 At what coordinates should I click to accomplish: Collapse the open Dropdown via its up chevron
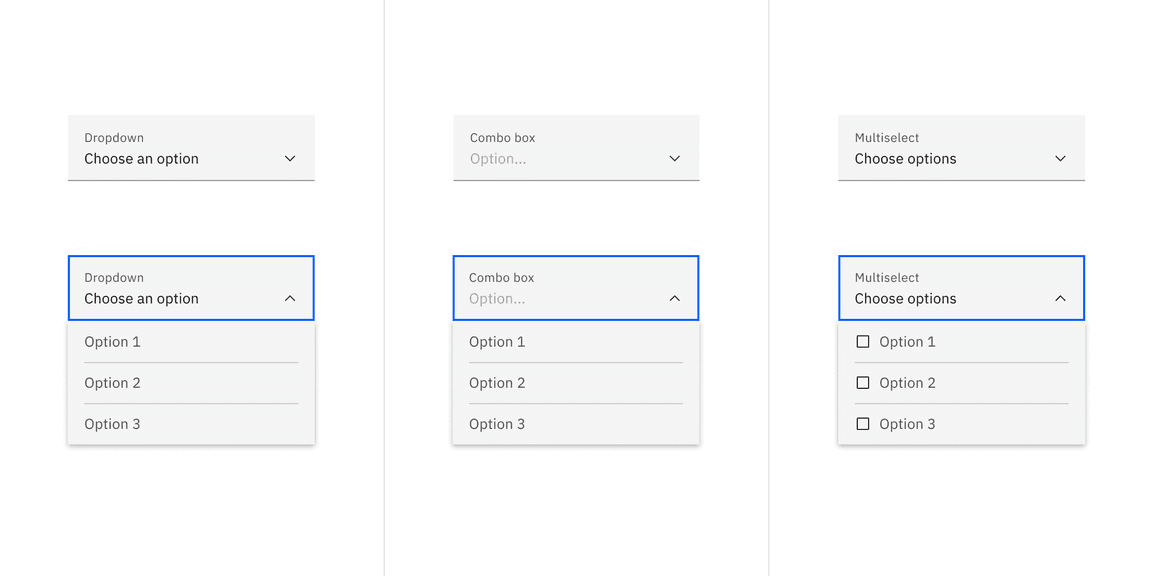point(290,298)
